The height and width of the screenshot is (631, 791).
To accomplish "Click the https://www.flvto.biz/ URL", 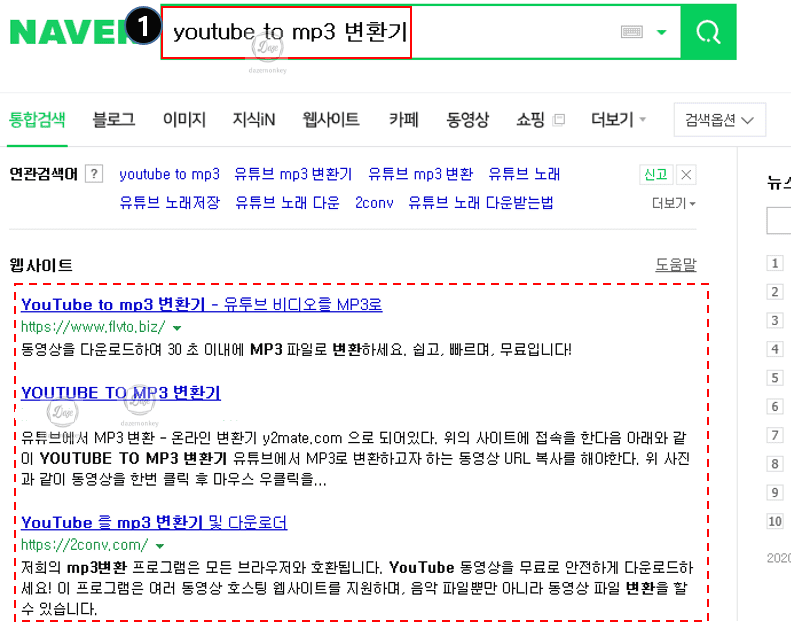I will [93, 327].
